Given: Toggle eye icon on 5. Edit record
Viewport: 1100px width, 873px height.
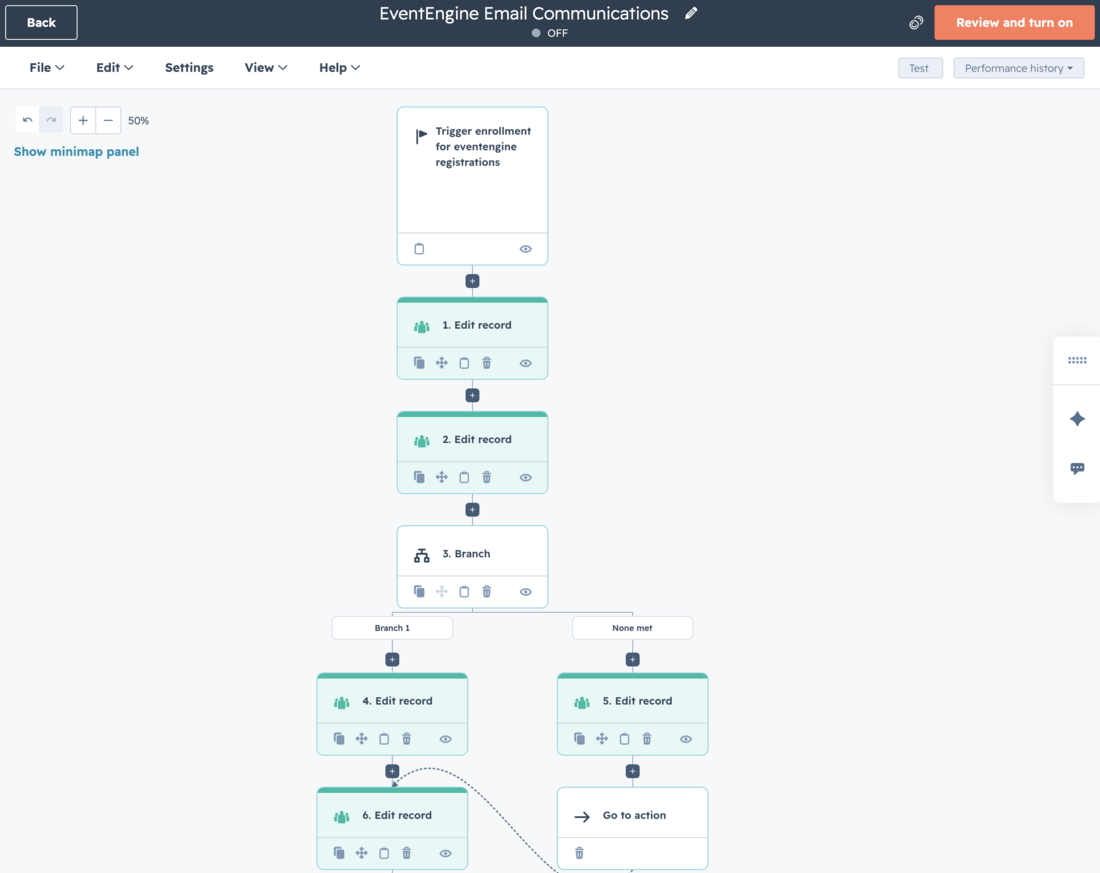Looking at the screenshot, I should coord(685,738).
